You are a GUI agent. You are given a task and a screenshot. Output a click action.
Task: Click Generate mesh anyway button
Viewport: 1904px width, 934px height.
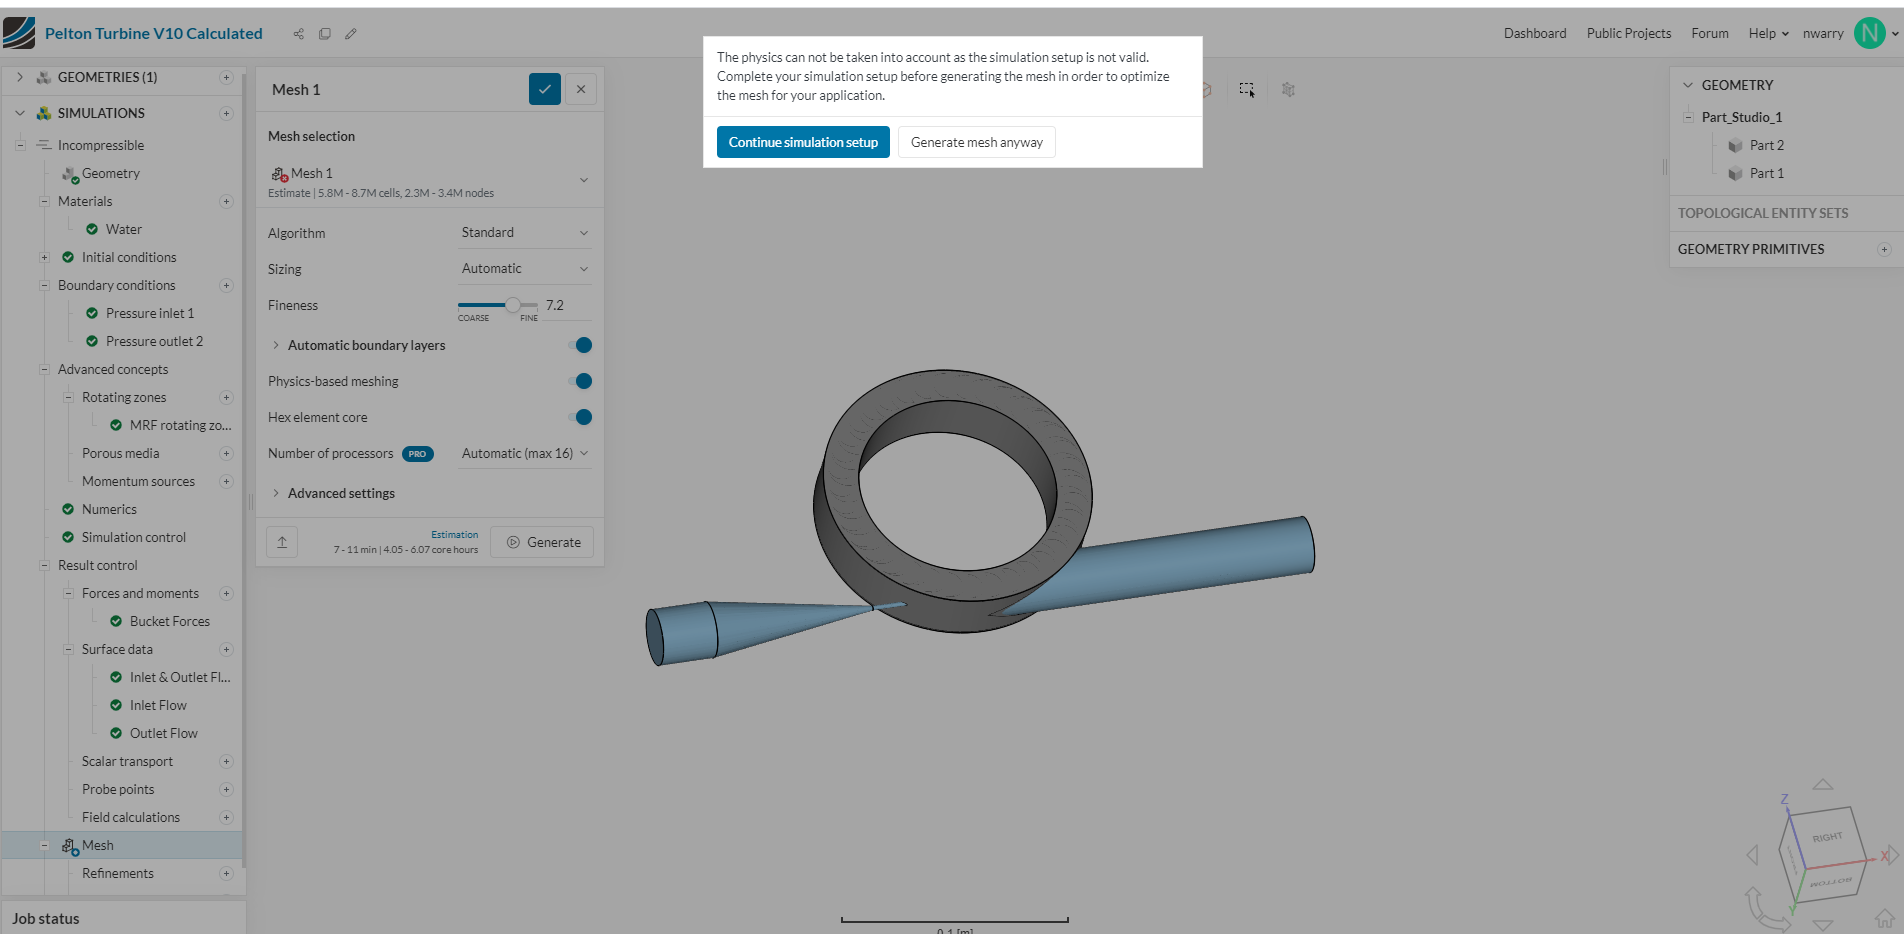(976, 142)
